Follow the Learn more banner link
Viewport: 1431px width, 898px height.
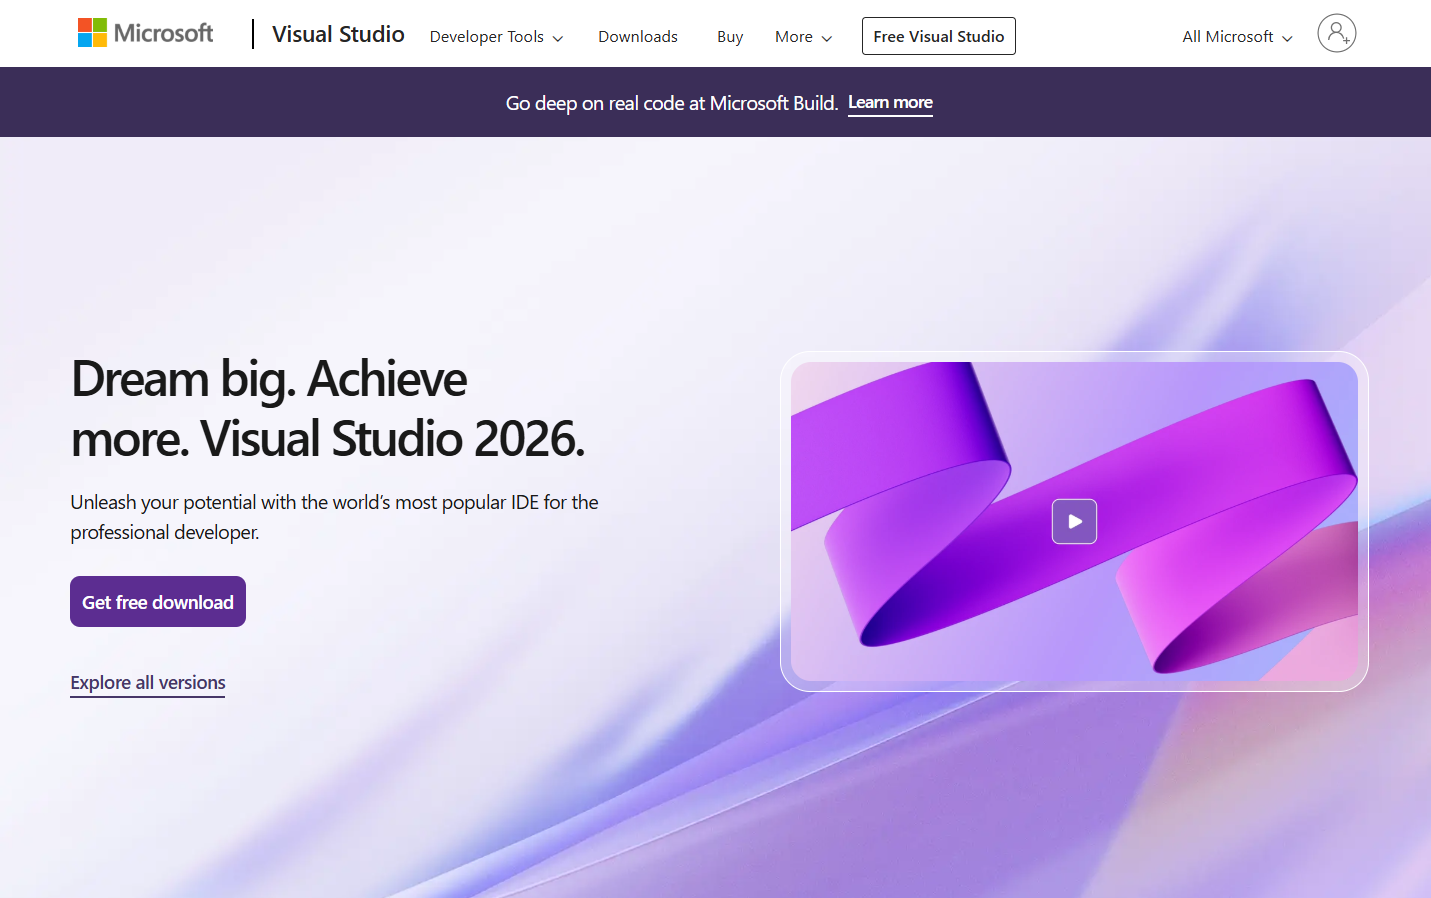click(x=890, y=103)
